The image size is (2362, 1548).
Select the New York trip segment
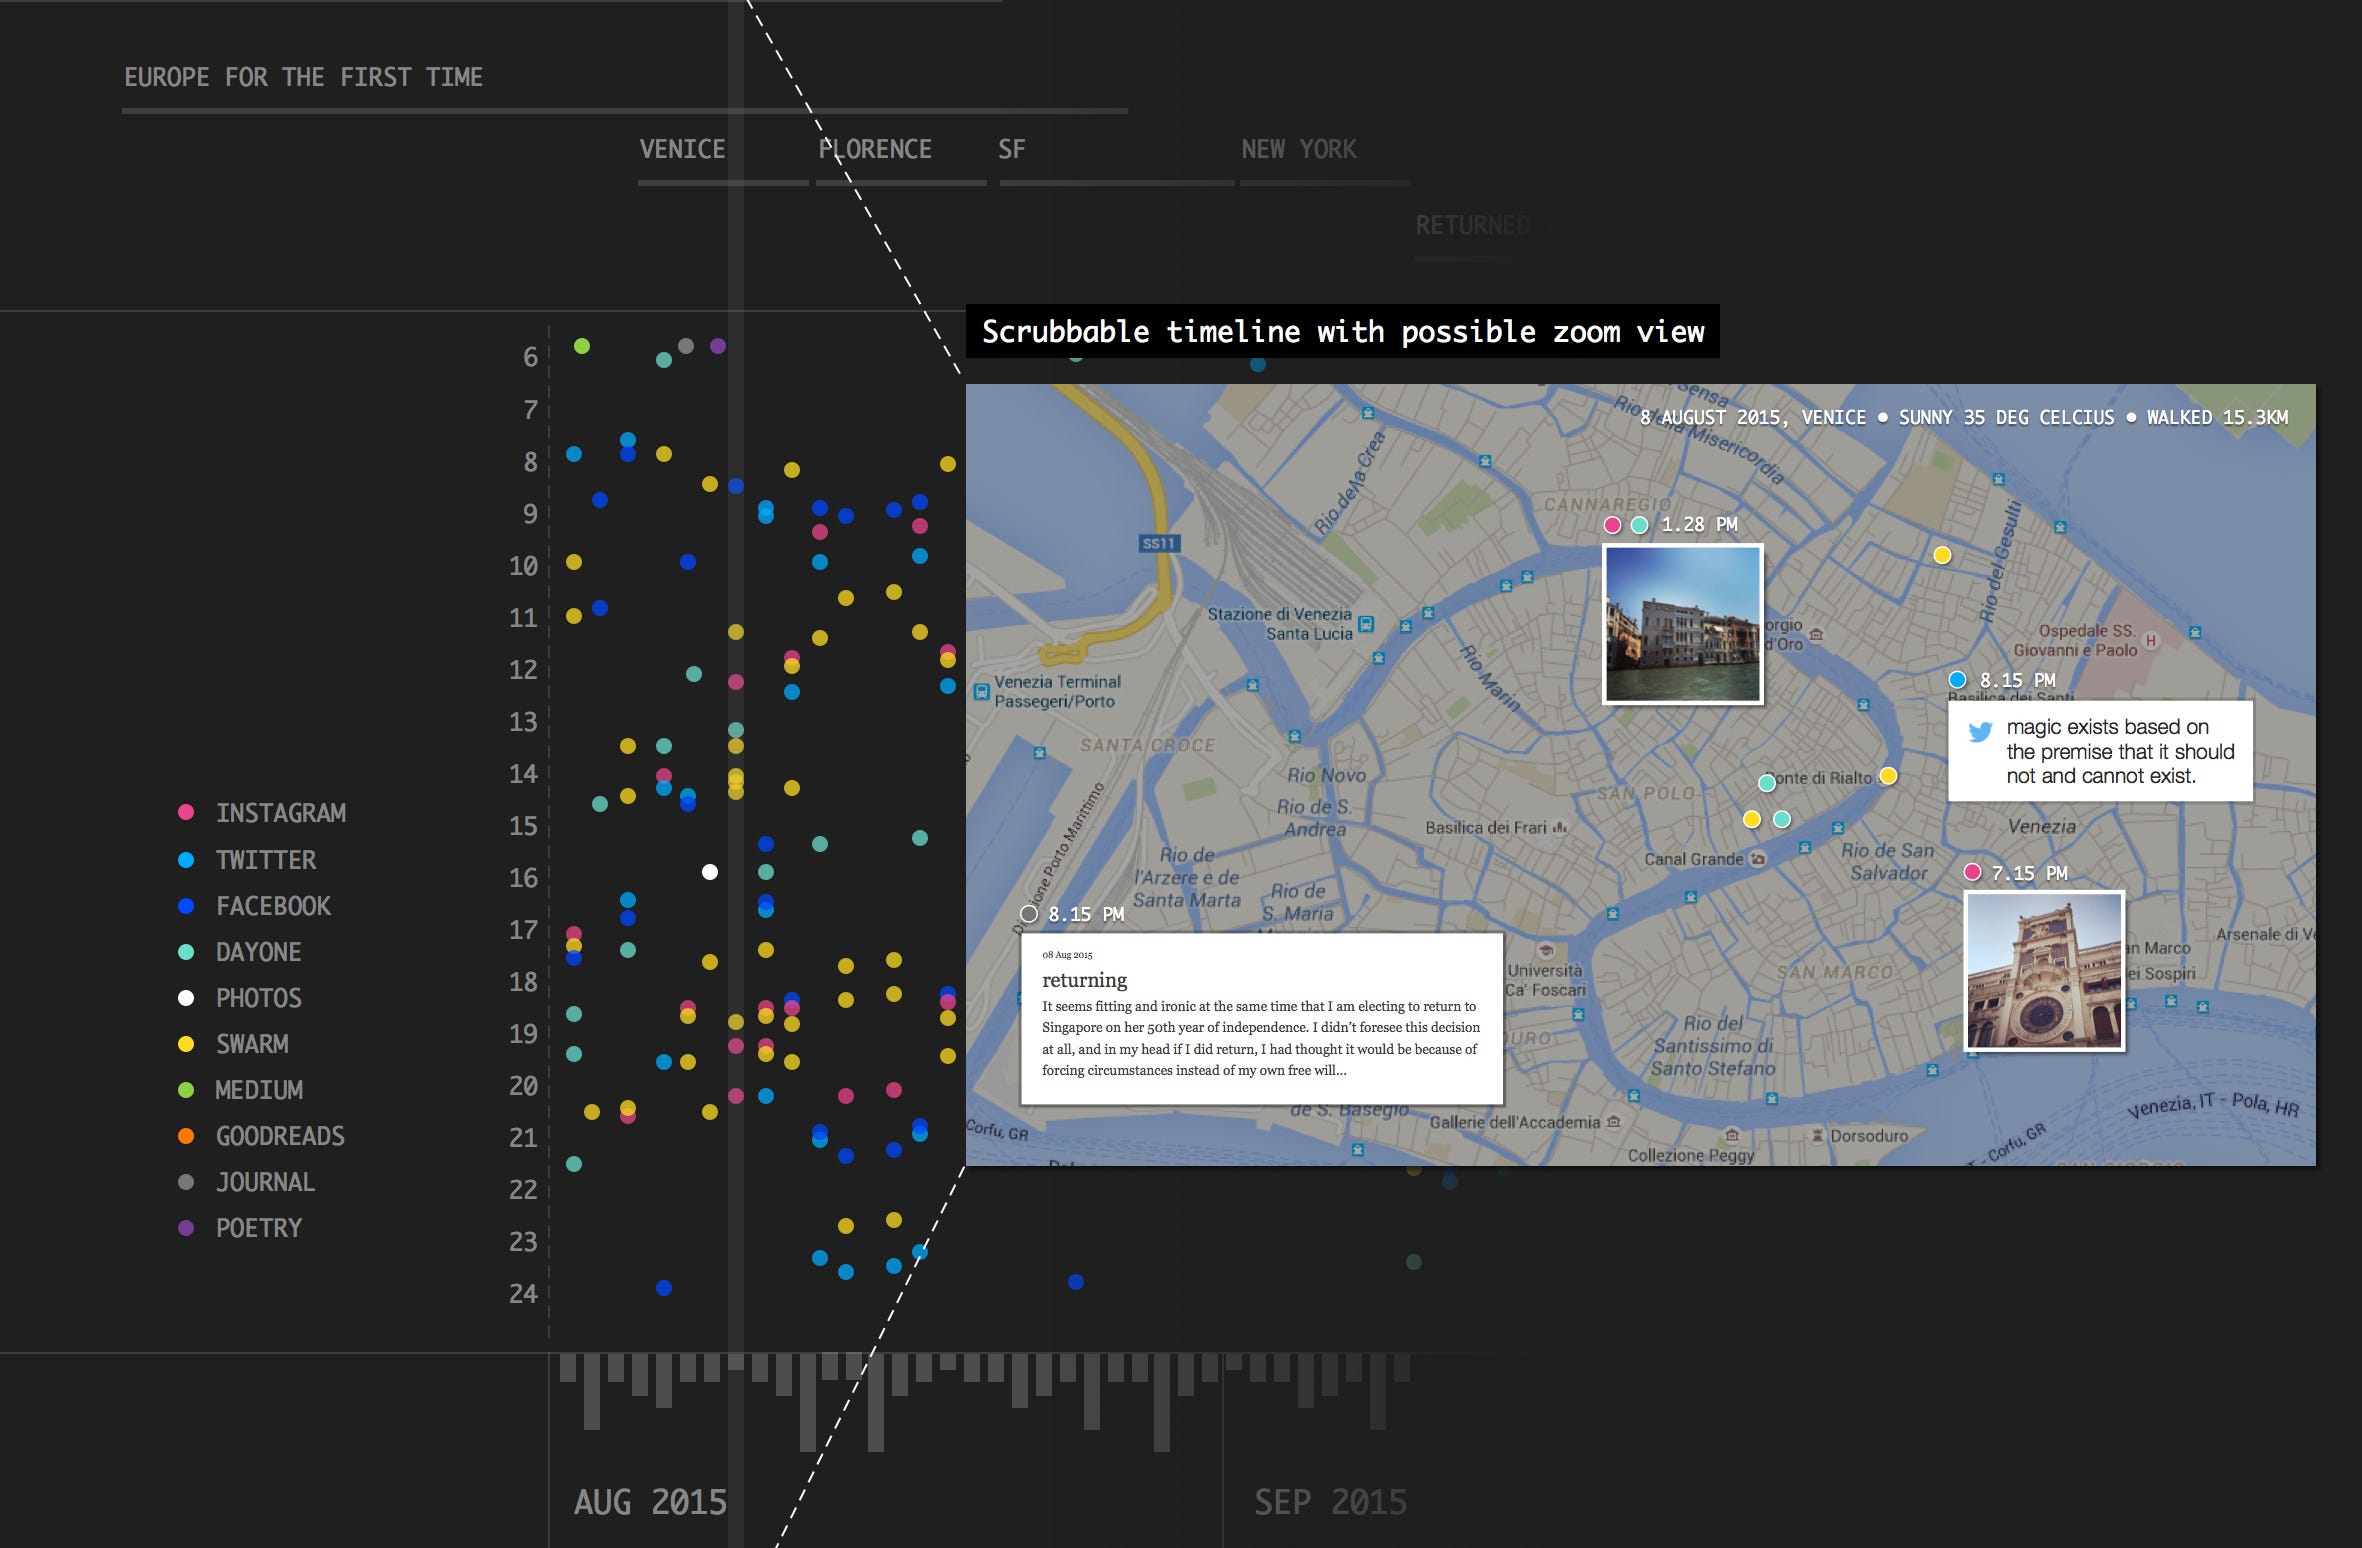[x=1298, y=149]
